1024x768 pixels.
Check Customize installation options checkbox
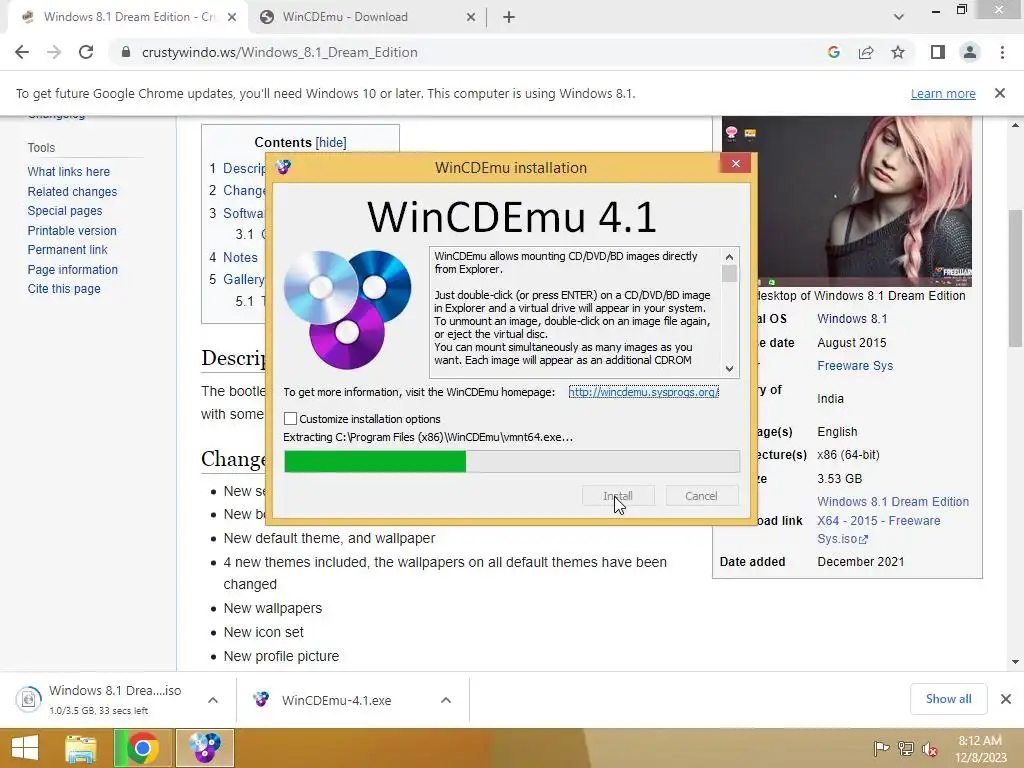291,419
